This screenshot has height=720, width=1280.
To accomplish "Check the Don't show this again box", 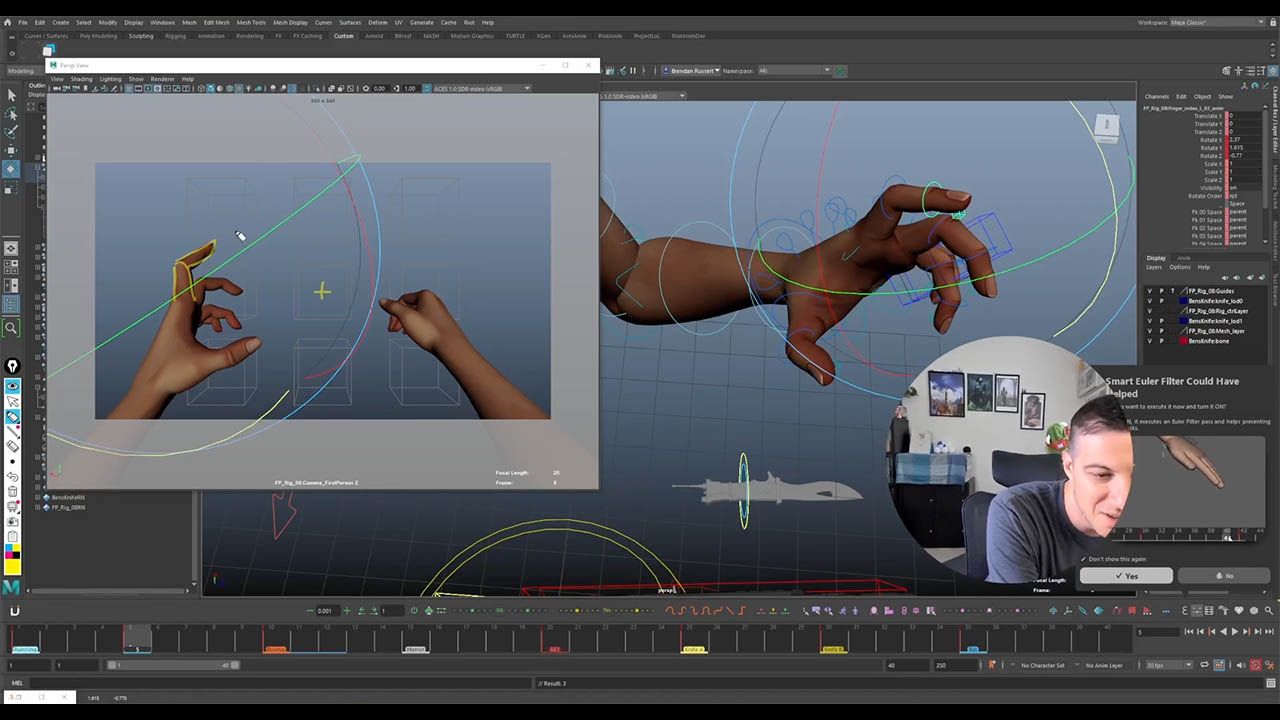I will click(1084, 559).
